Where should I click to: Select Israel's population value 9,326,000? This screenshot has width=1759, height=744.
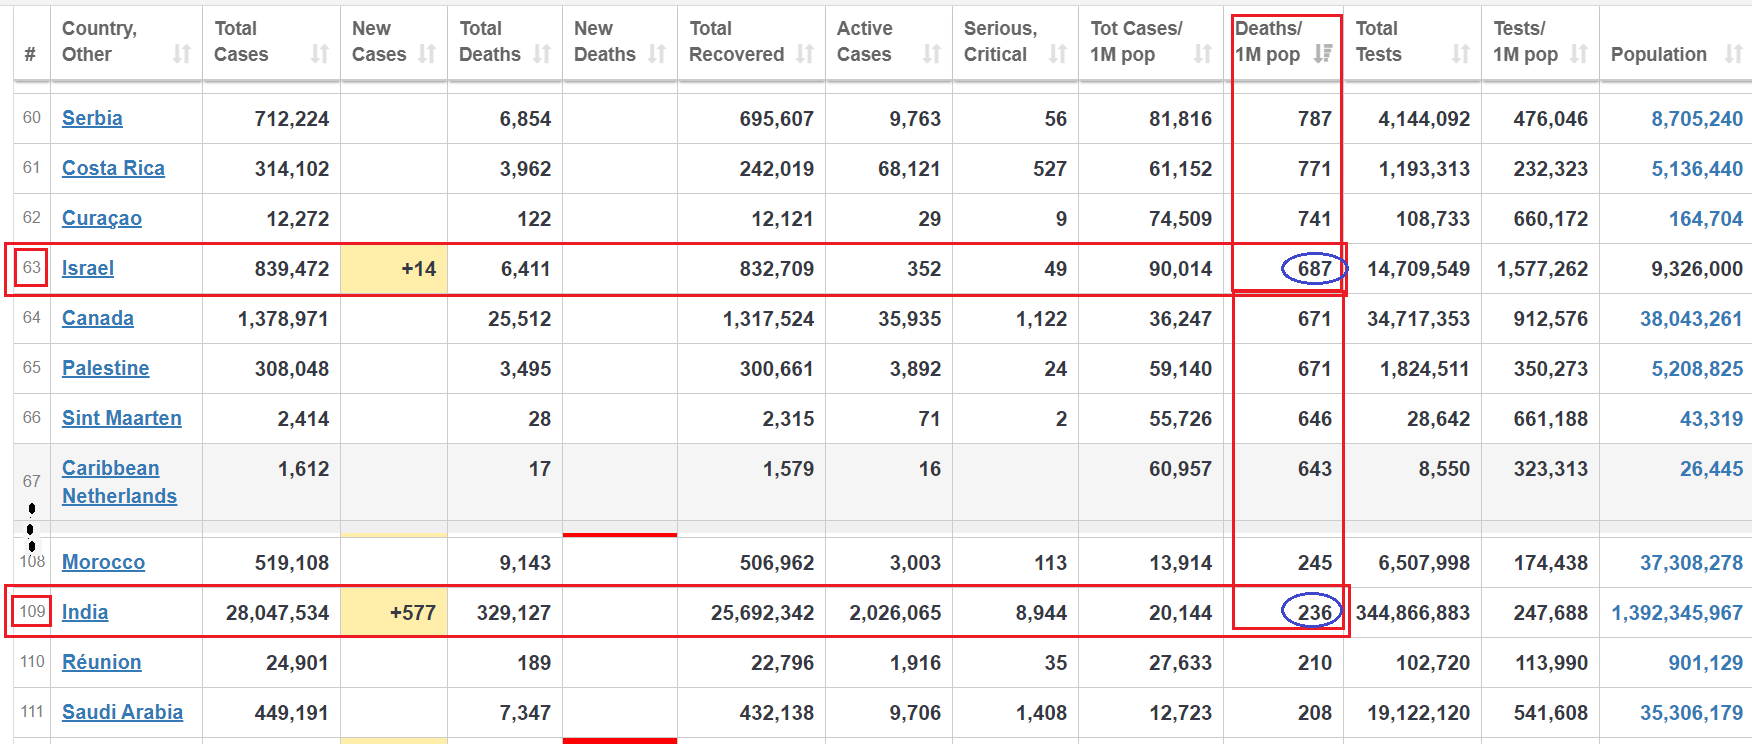(x=1697, y=269)
